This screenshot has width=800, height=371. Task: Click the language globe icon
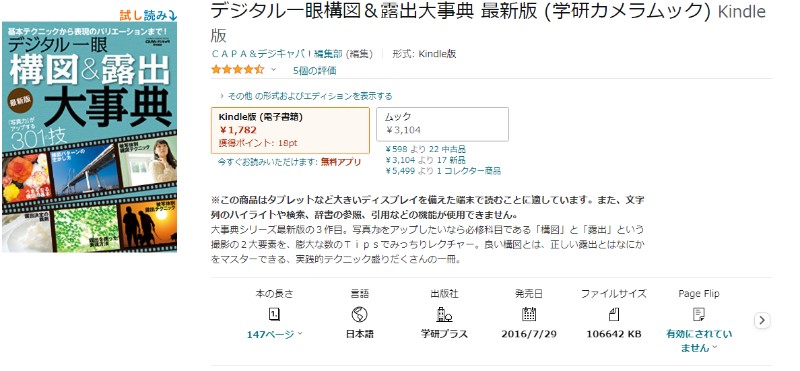pyautogui.click(x=359, y=314)
